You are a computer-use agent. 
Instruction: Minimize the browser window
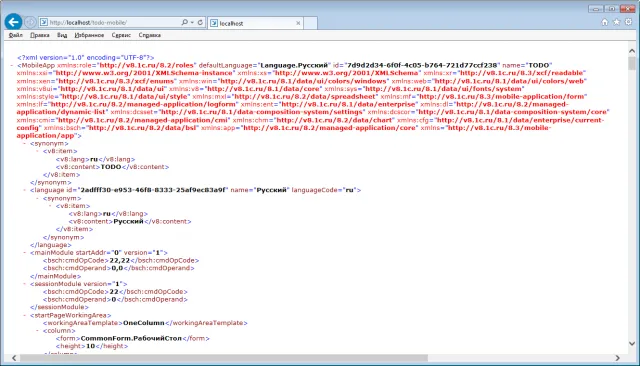(596, 9)
